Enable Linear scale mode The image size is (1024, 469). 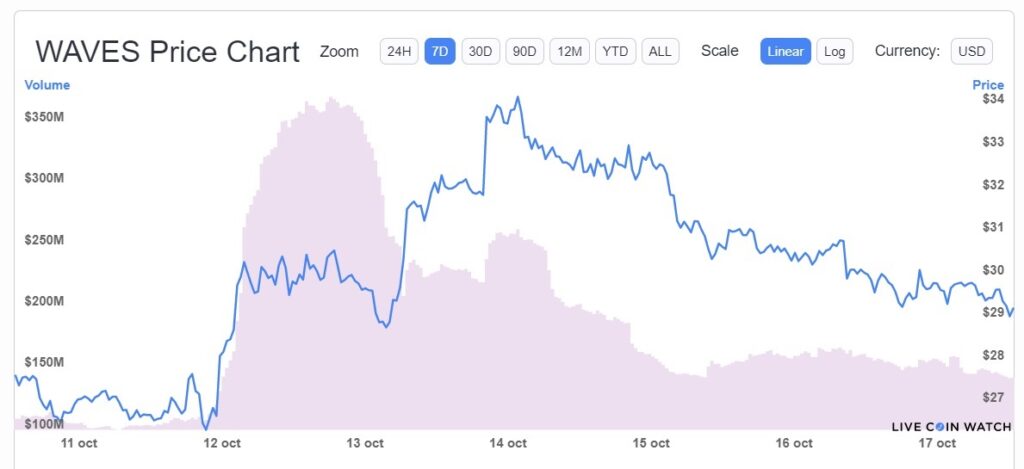[786, 52]
